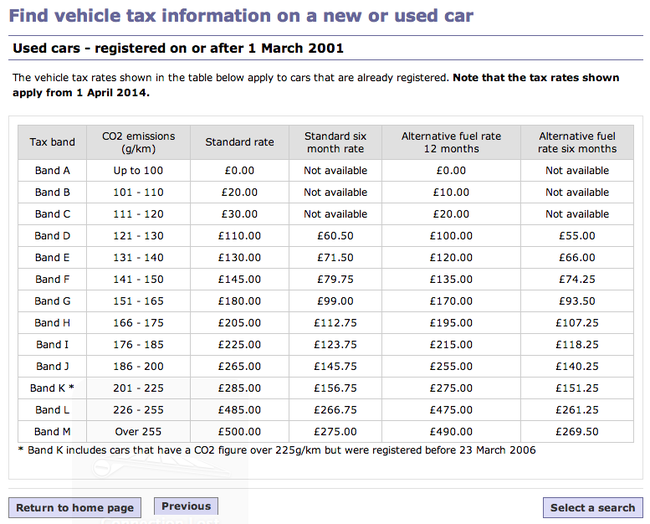Select the CO2 emissions (g/km) column header

point(140,142)
